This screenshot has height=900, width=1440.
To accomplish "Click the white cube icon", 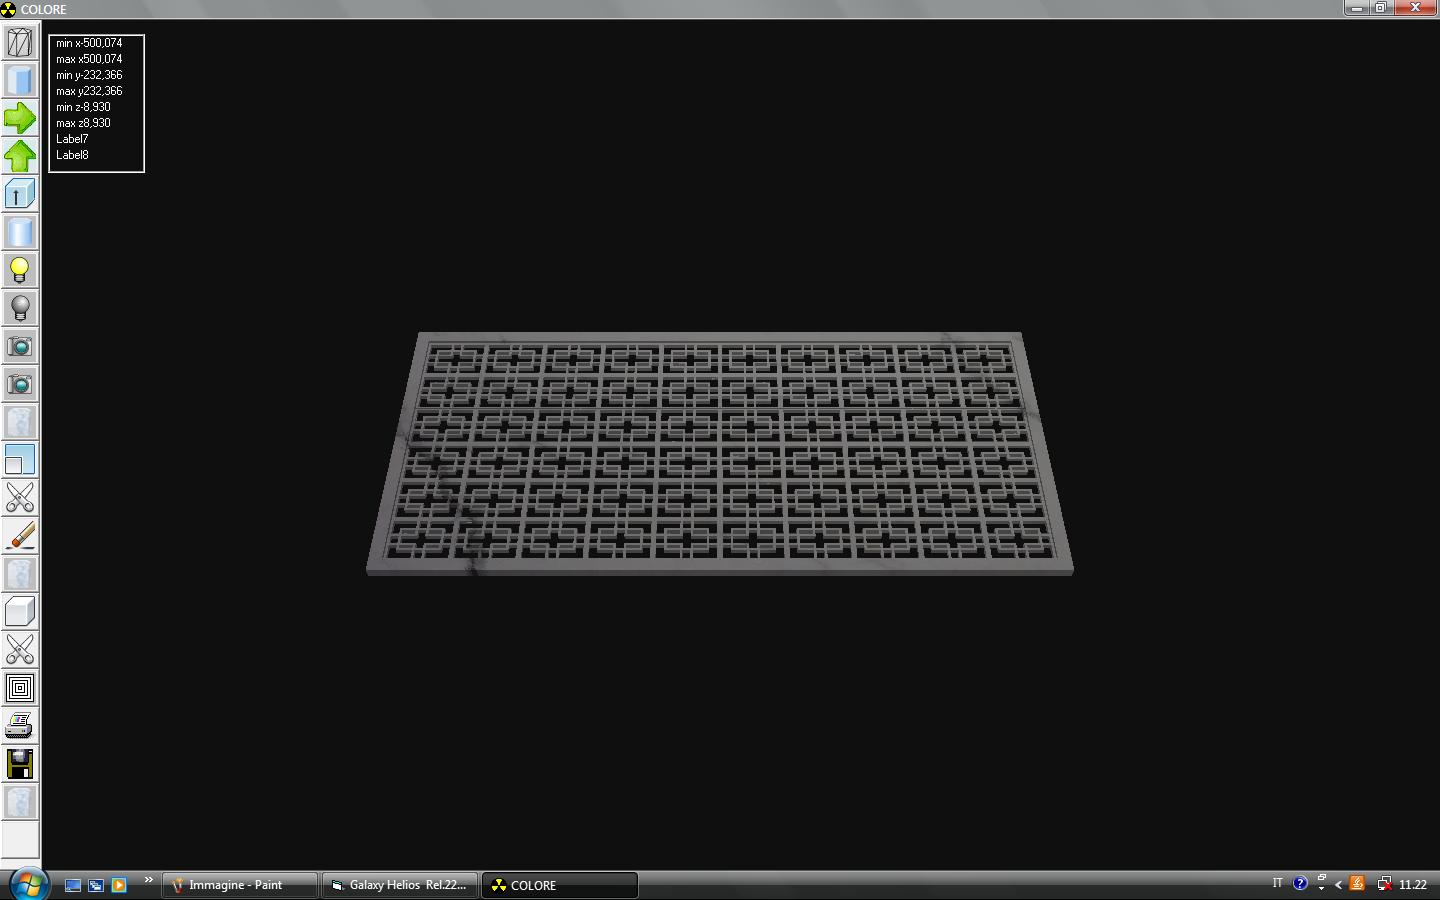I will click(20, 612).
